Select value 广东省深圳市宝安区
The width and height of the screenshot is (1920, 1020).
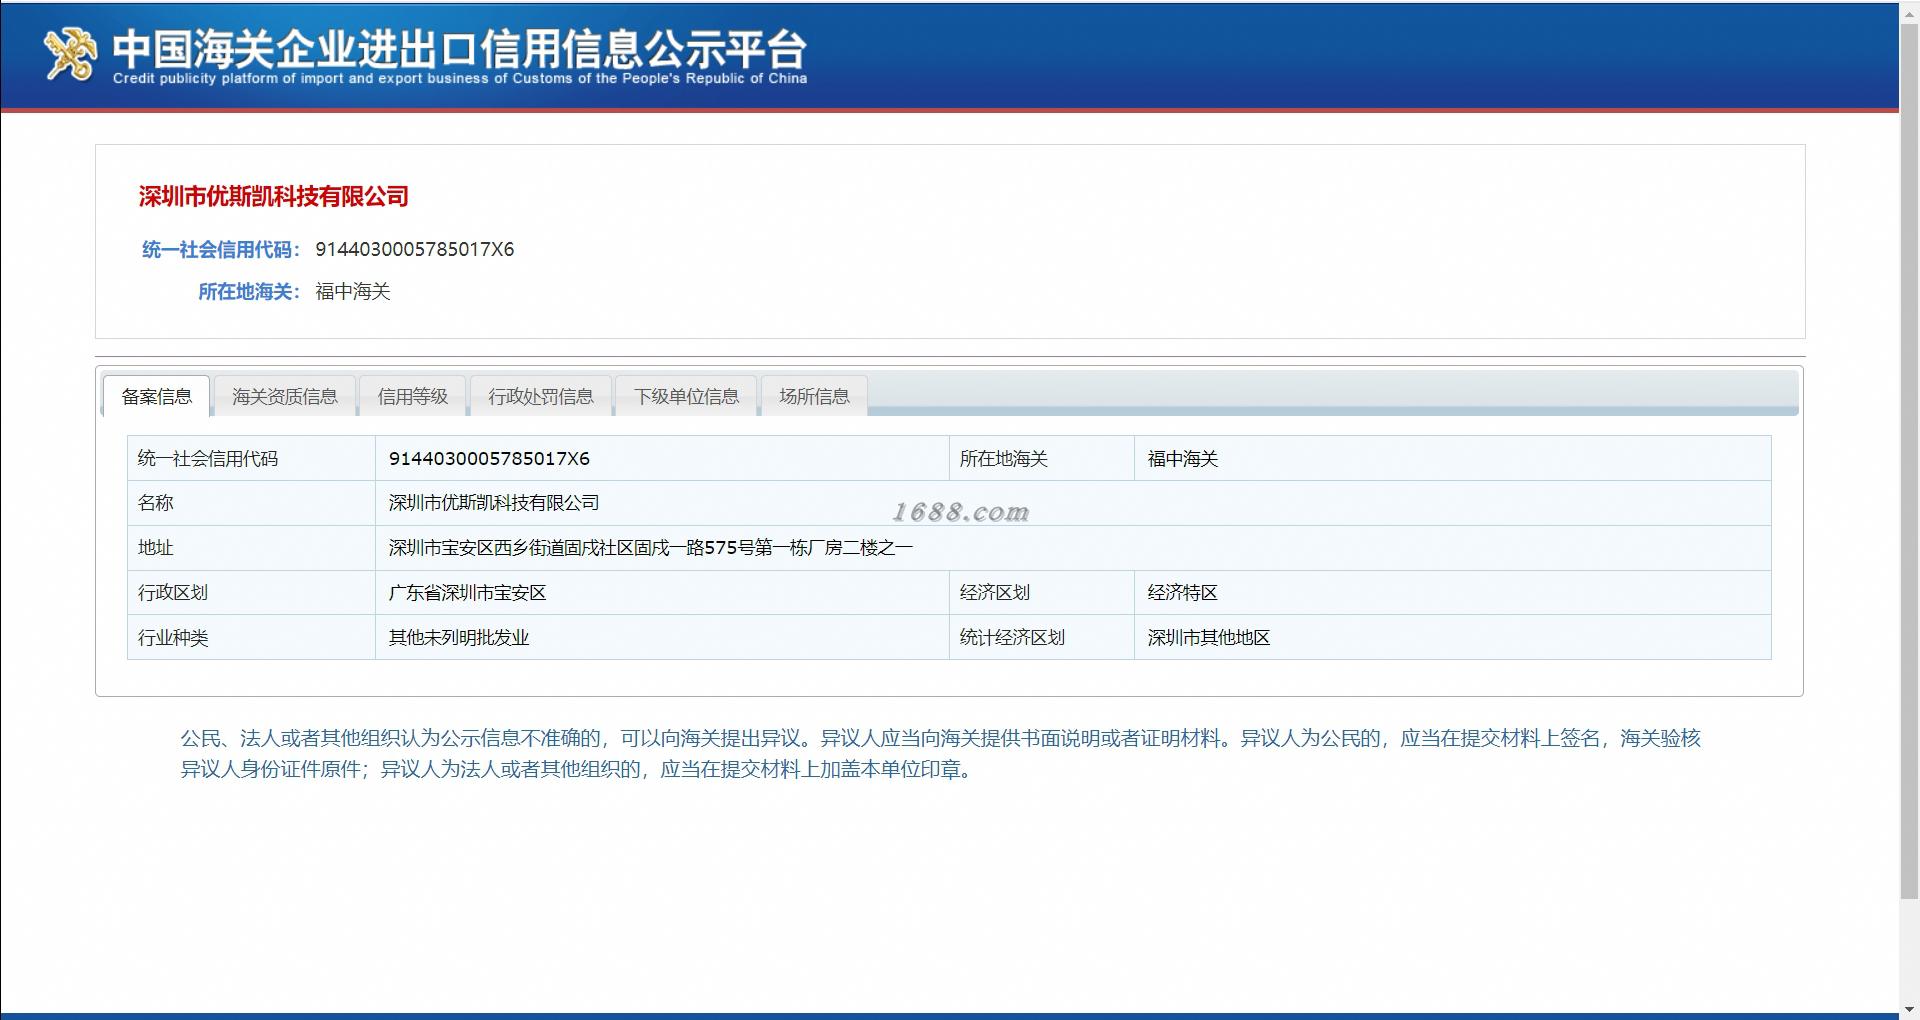(467, 592)
